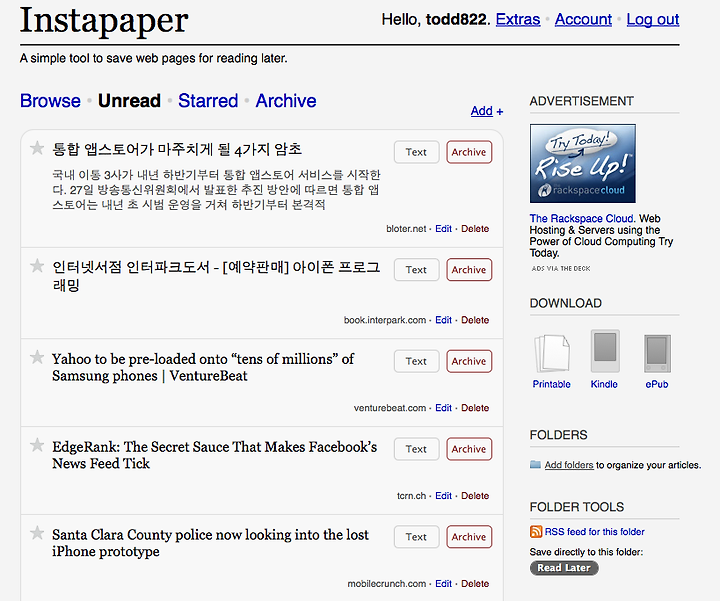
Task: Open the lost iPhone prototype article title
Action: tap(210, 543)
